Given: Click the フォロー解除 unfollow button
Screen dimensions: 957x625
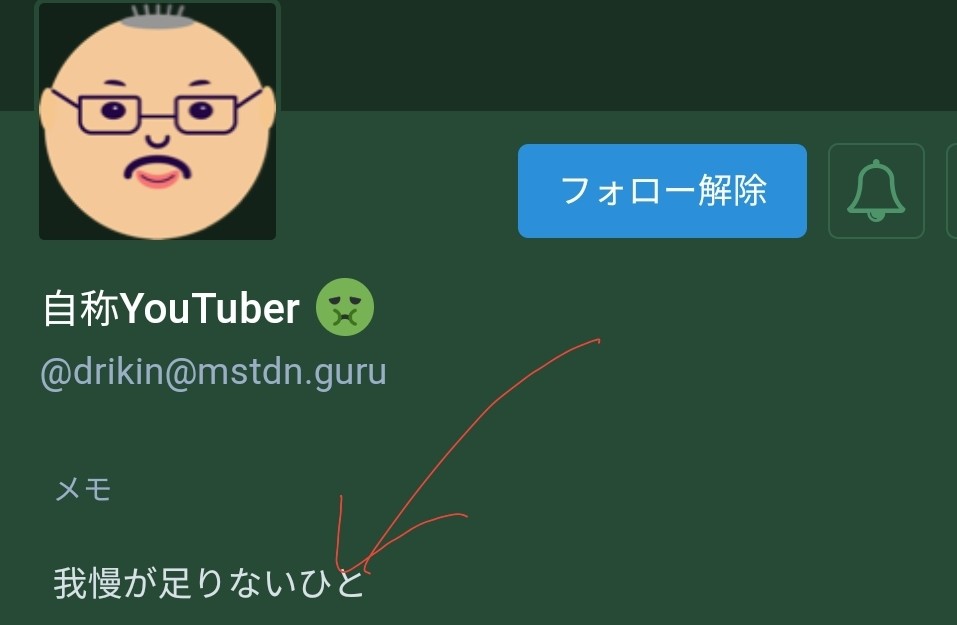Looking at the screenshot, I should click(662, 191).
